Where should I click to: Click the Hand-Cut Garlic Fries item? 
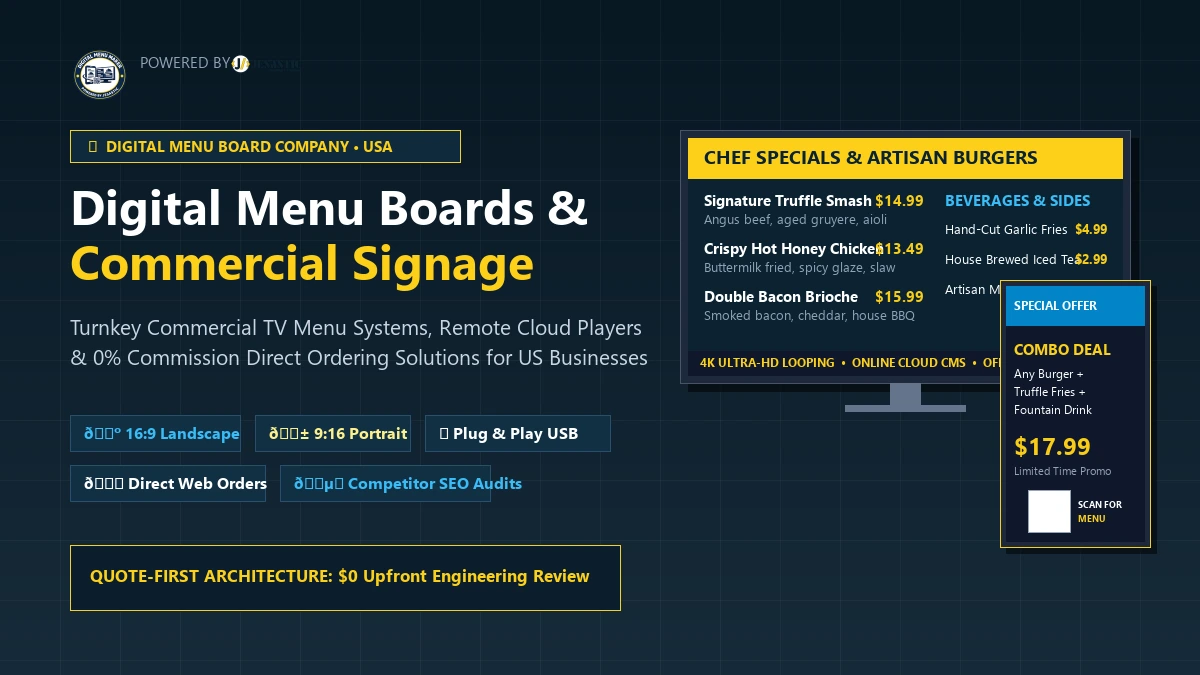point(1006,230)
